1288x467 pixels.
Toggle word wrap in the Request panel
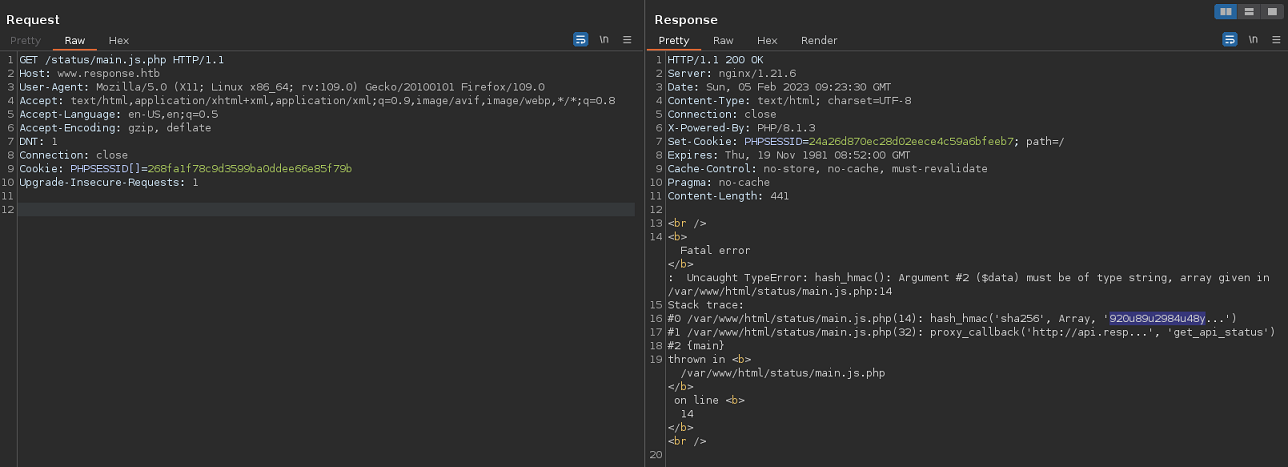(581, 40)
